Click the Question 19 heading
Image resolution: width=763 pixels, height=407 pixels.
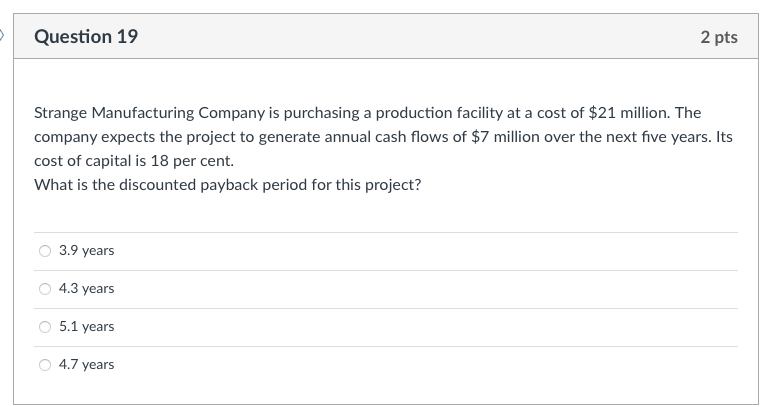pos(86,37)
